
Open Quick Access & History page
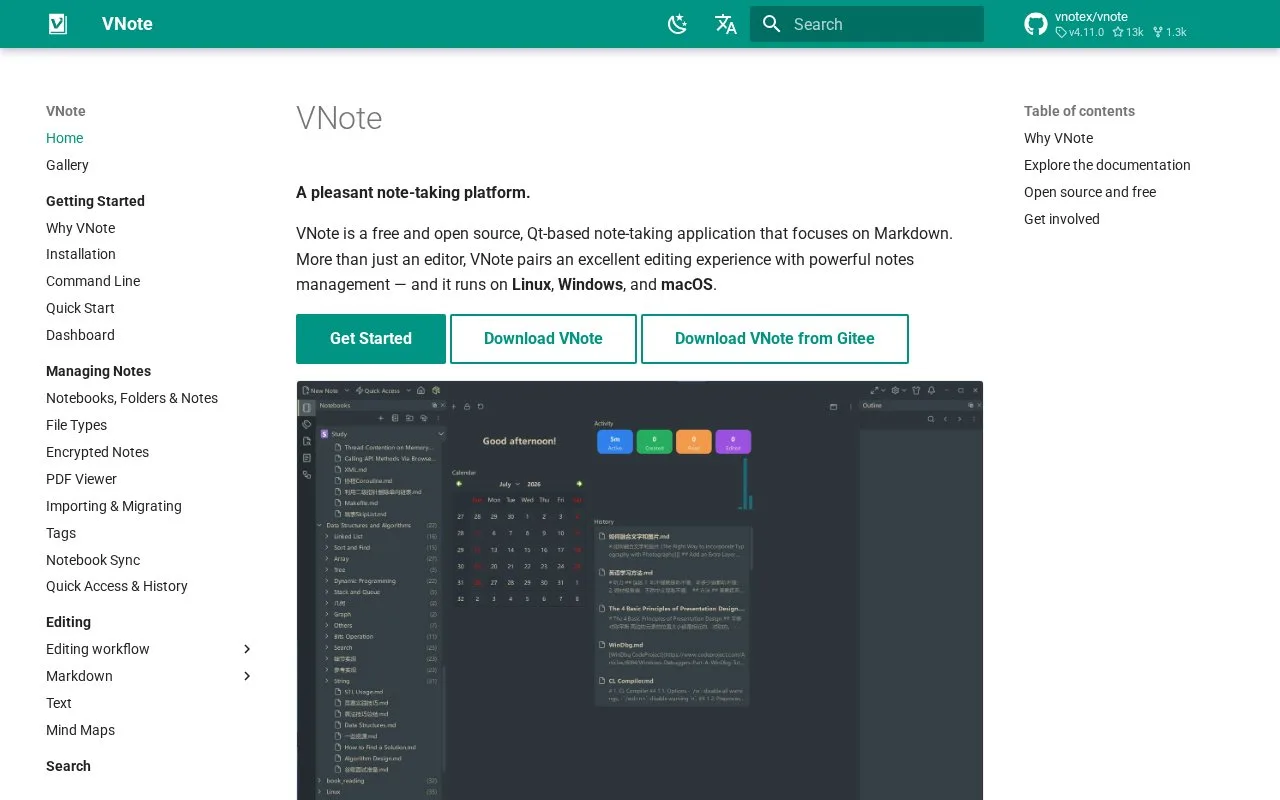(x=117, y=586)
